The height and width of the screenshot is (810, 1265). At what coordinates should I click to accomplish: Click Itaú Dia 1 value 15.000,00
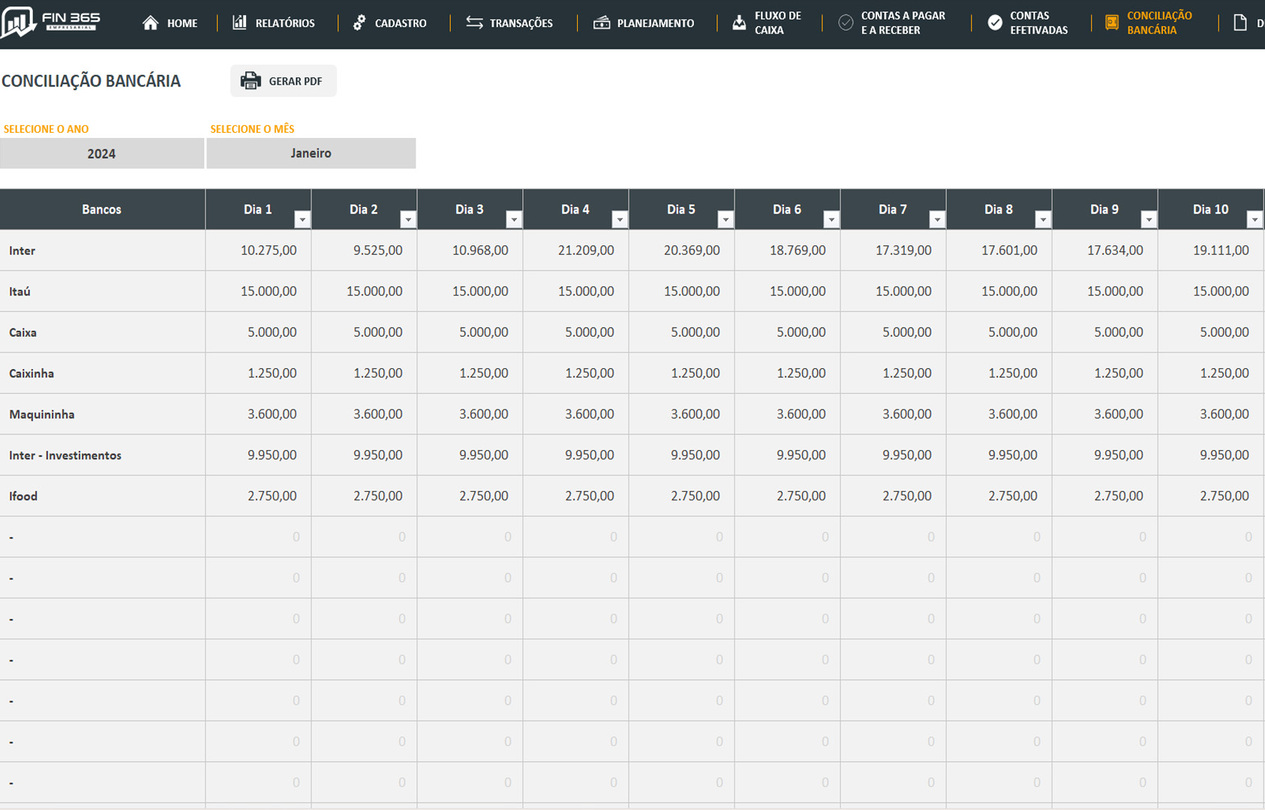pyautogui.click(x=269, y=292)
